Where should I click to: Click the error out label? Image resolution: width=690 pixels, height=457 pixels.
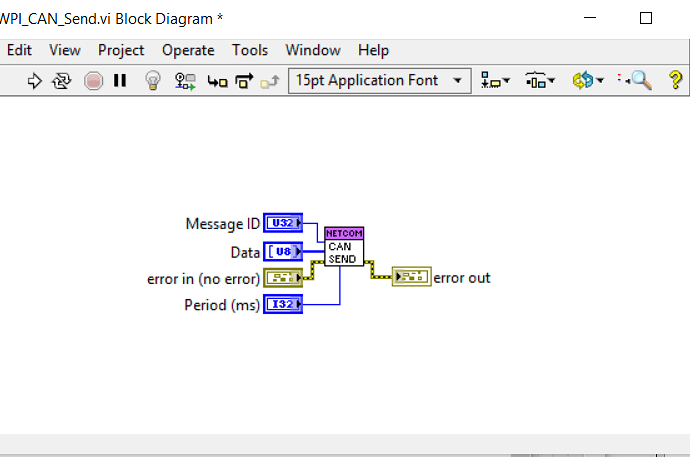(462, 278)
